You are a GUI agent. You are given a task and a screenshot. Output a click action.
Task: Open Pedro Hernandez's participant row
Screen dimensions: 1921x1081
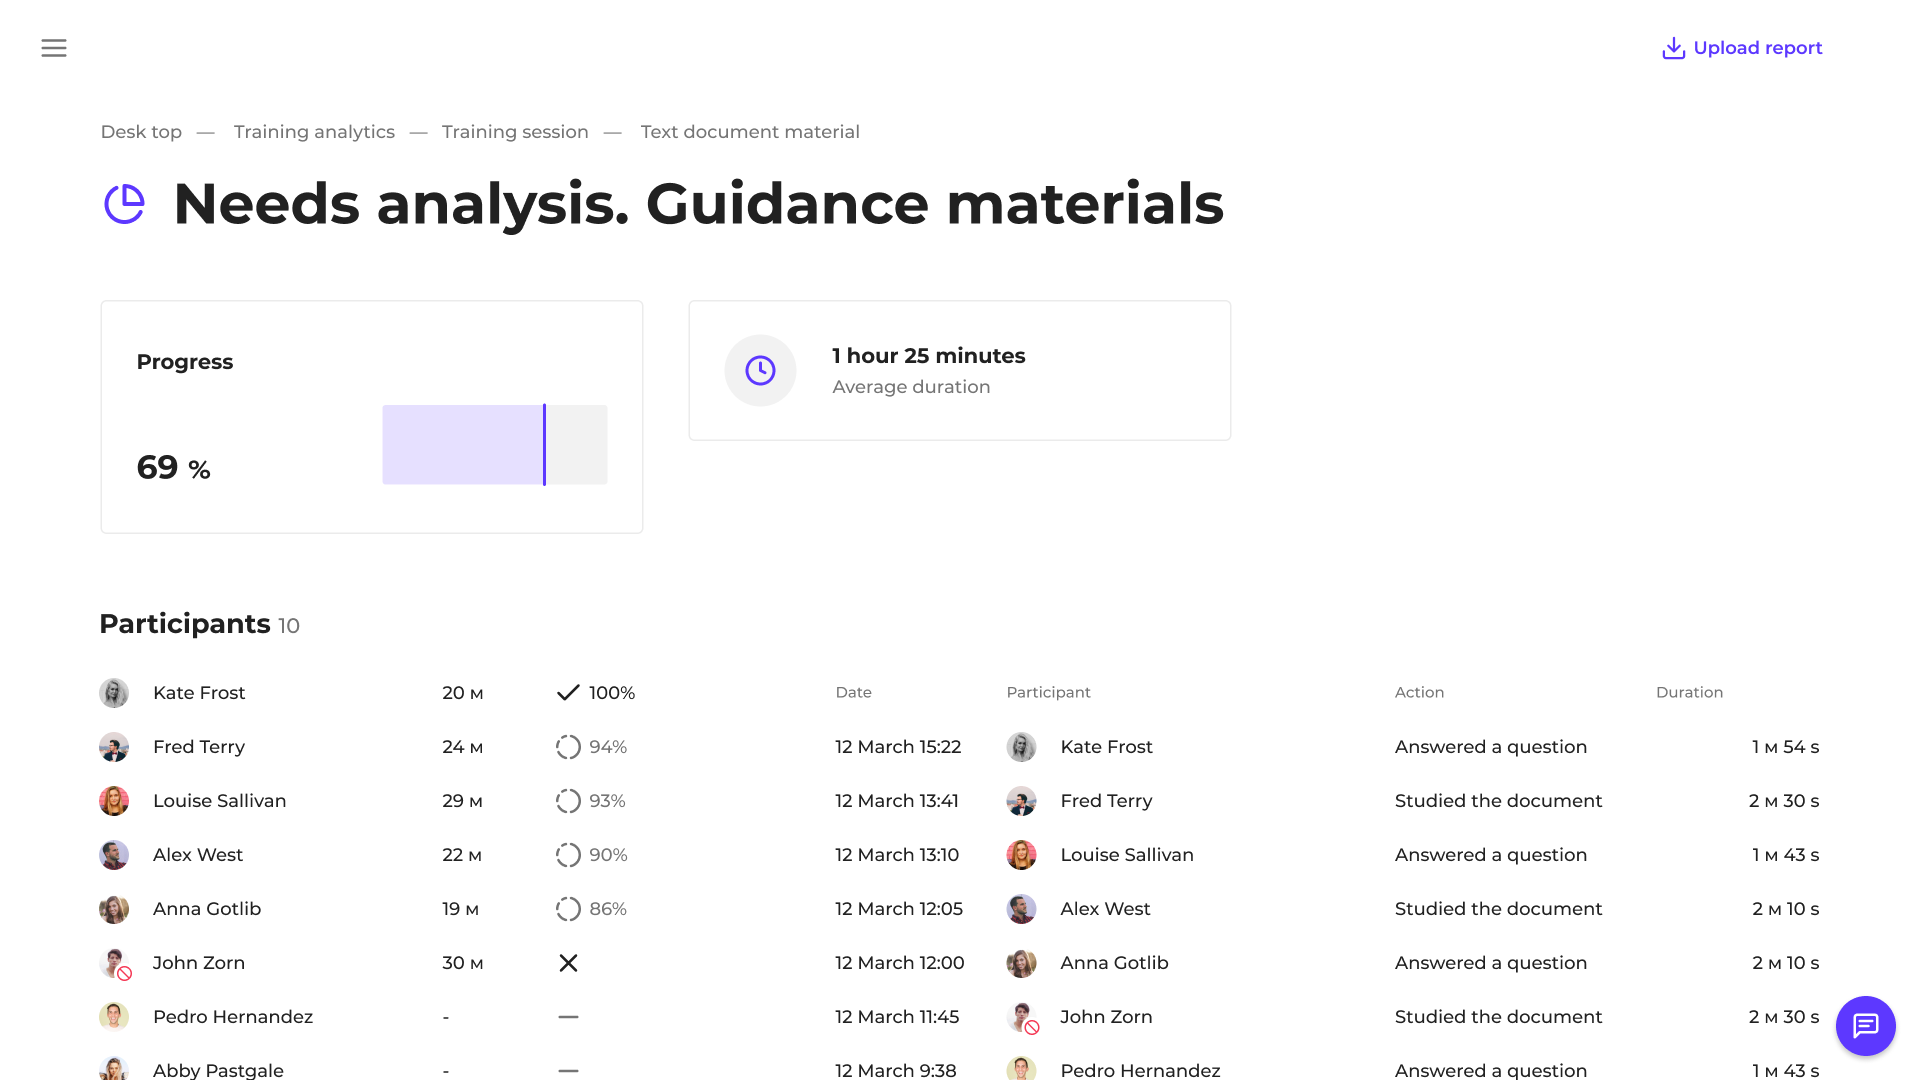[232, 1017]
